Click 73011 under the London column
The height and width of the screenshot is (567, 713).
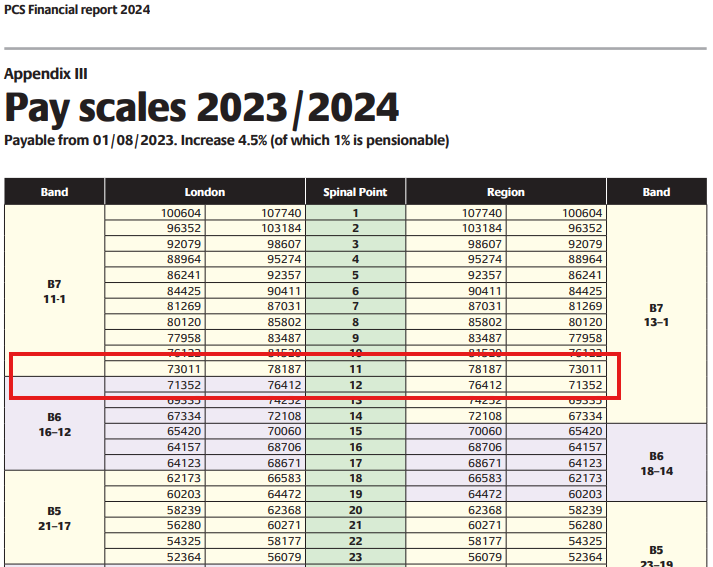click(x=180, y=369)
